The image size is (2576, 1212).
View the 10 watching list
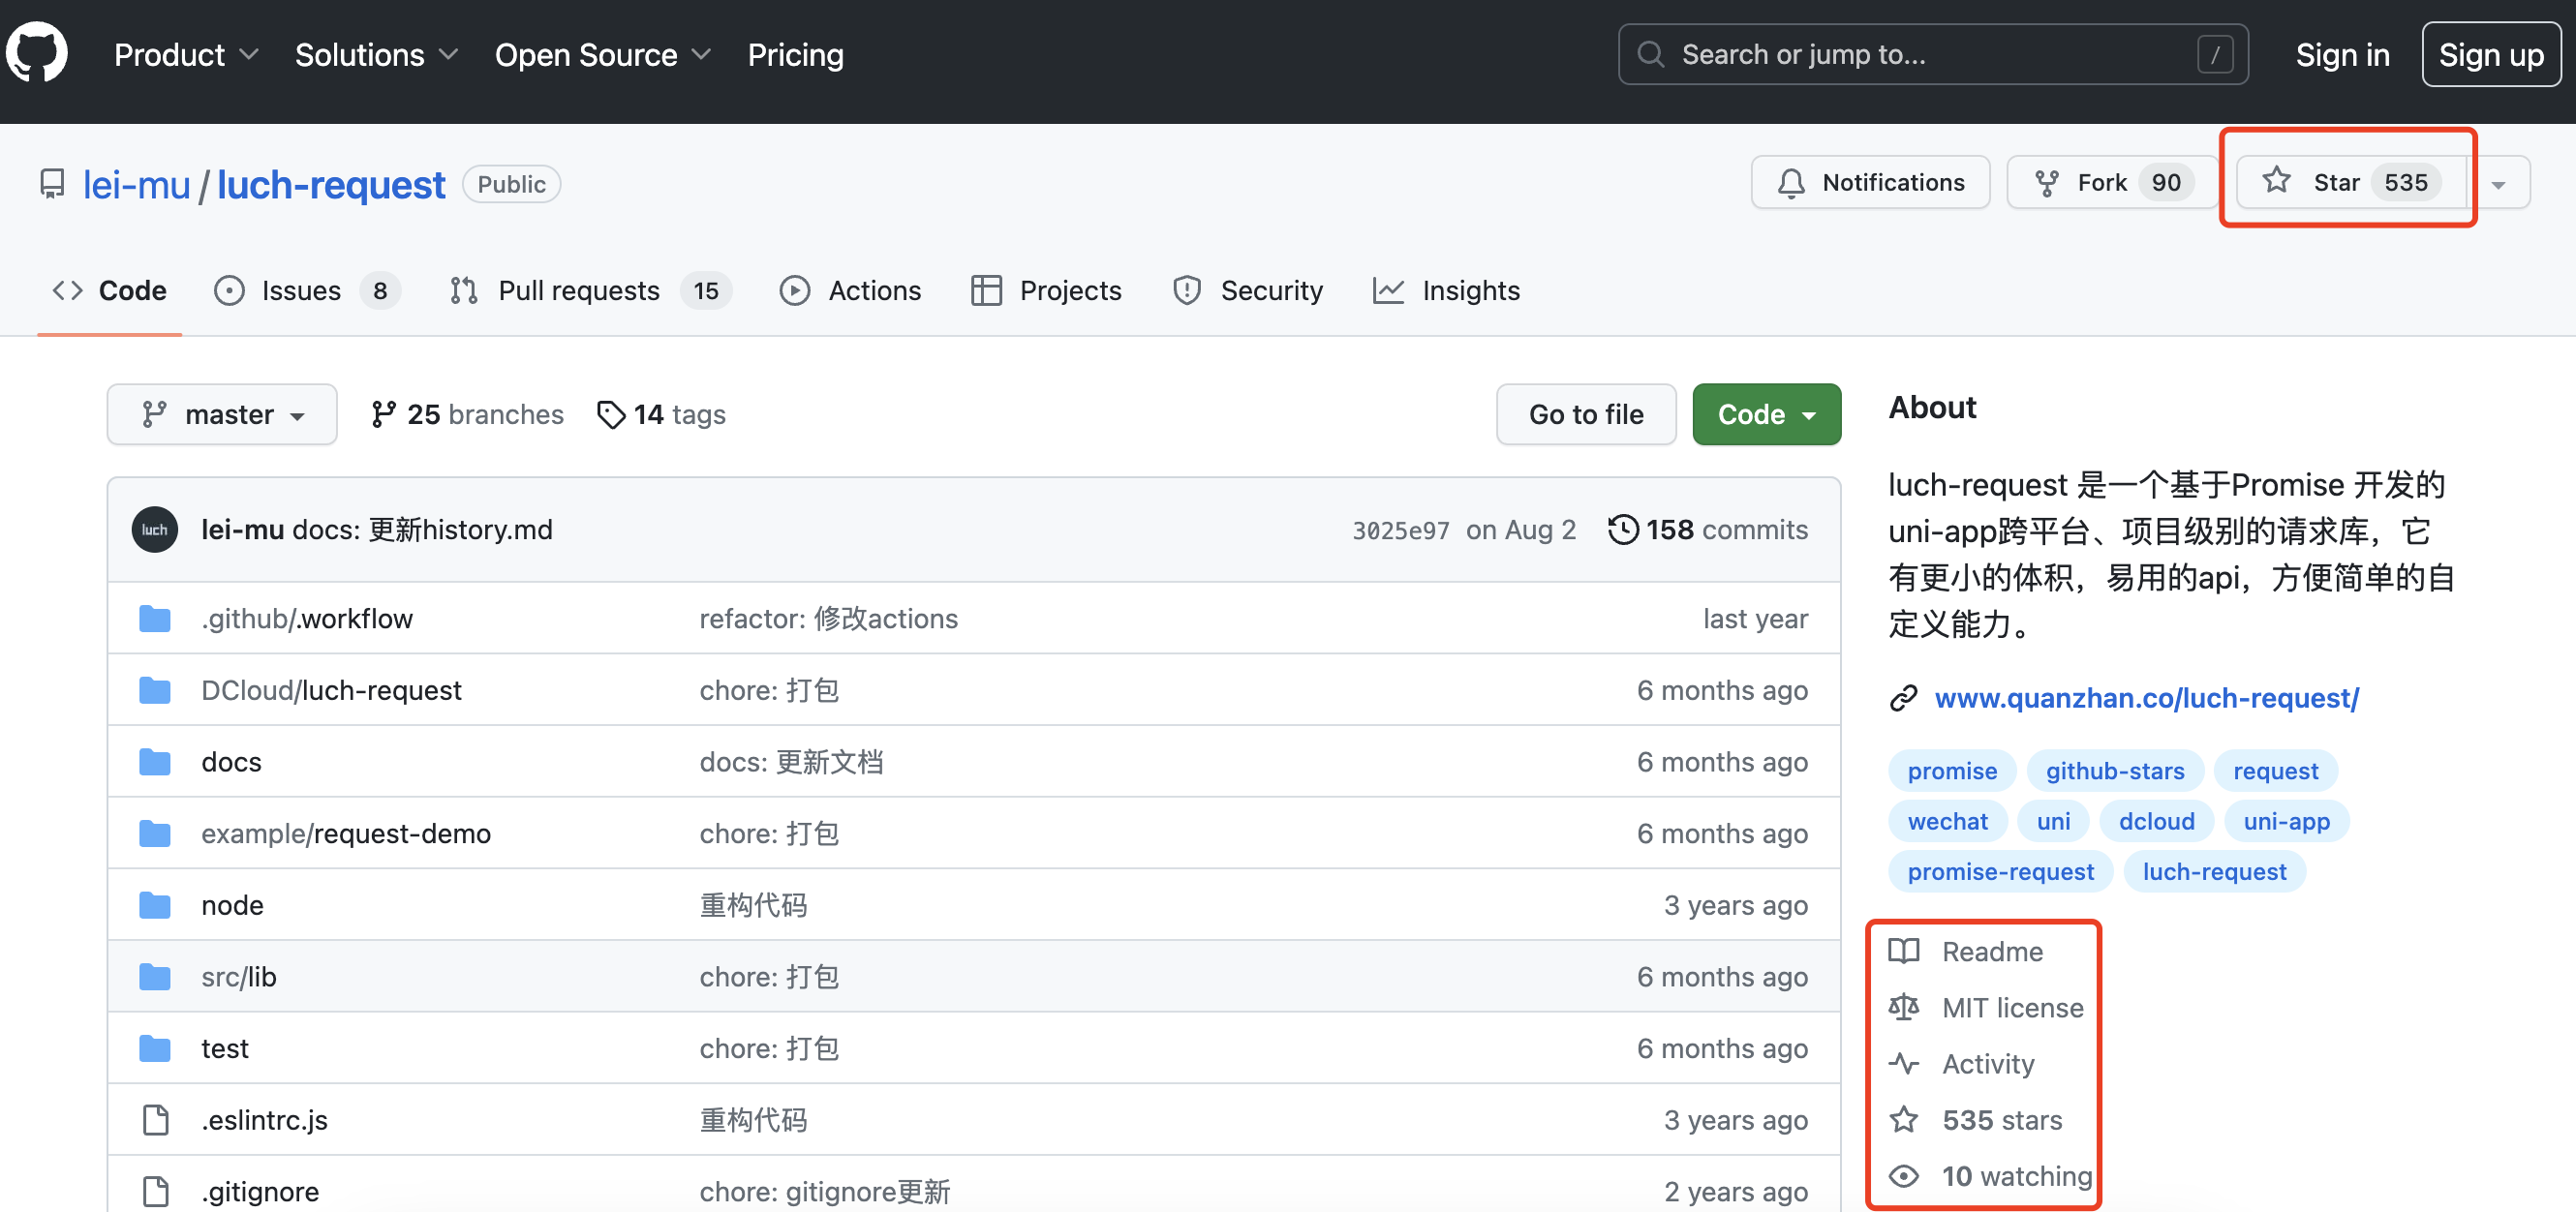(1990, 1175)
